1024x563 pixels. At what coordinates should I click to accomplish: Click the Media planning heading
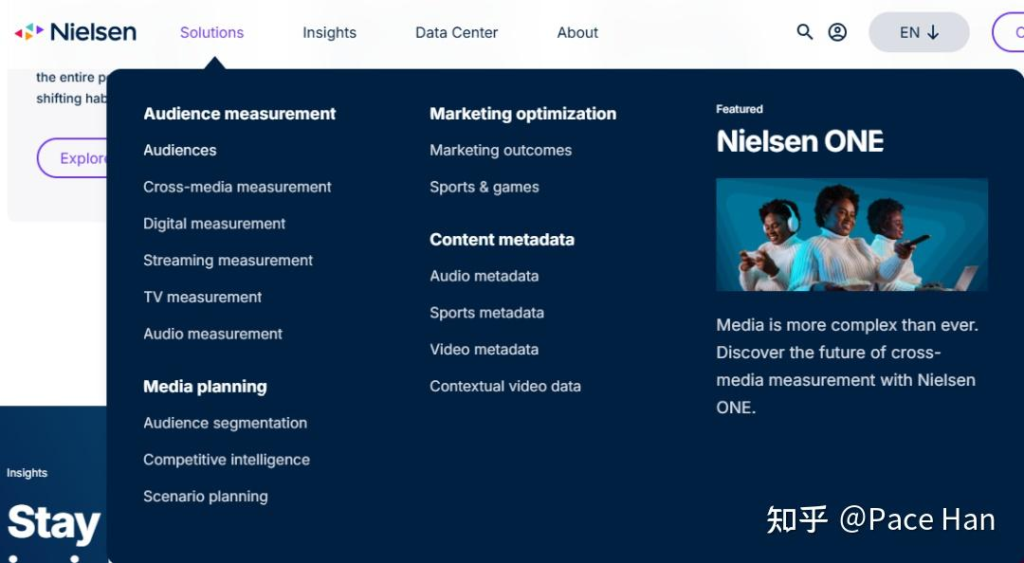[205, 387]
